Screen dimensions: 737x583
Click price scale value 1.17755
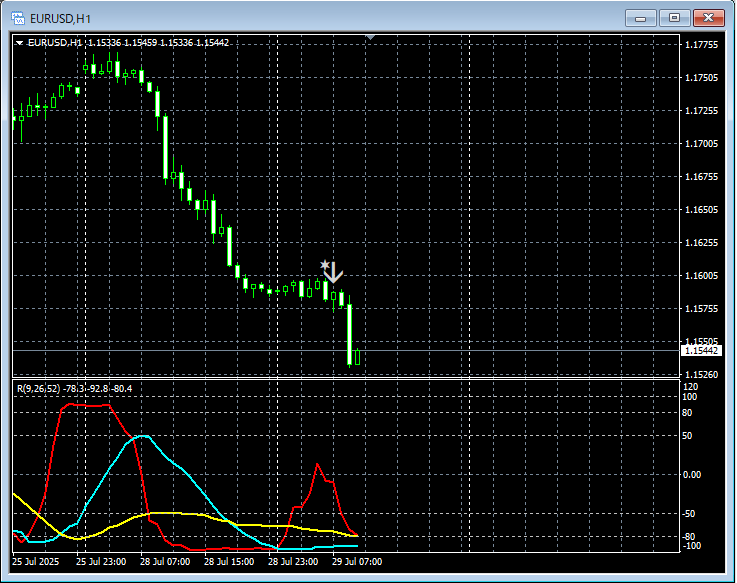click(x=702, y=45)
